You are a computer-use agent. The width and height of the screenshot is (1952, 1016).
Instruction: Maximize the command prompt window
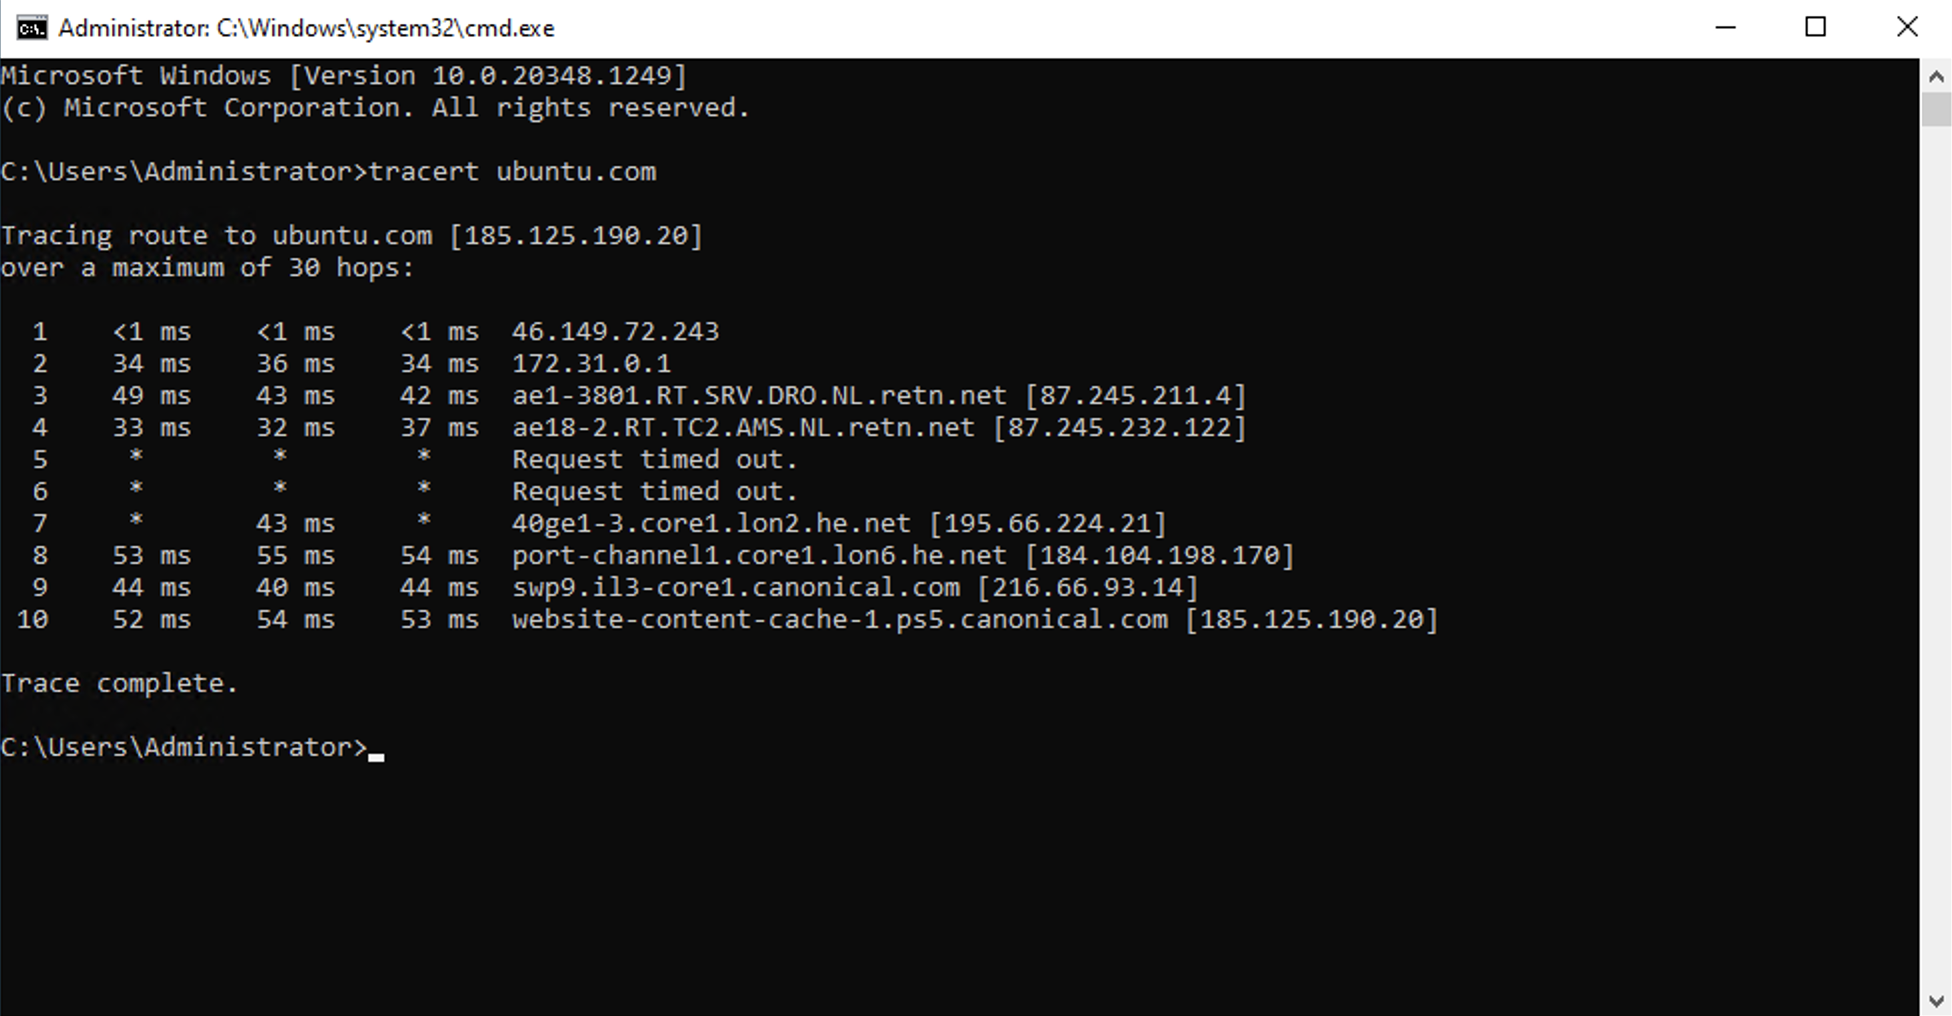pyautogui.click(x=1816, y=28)
